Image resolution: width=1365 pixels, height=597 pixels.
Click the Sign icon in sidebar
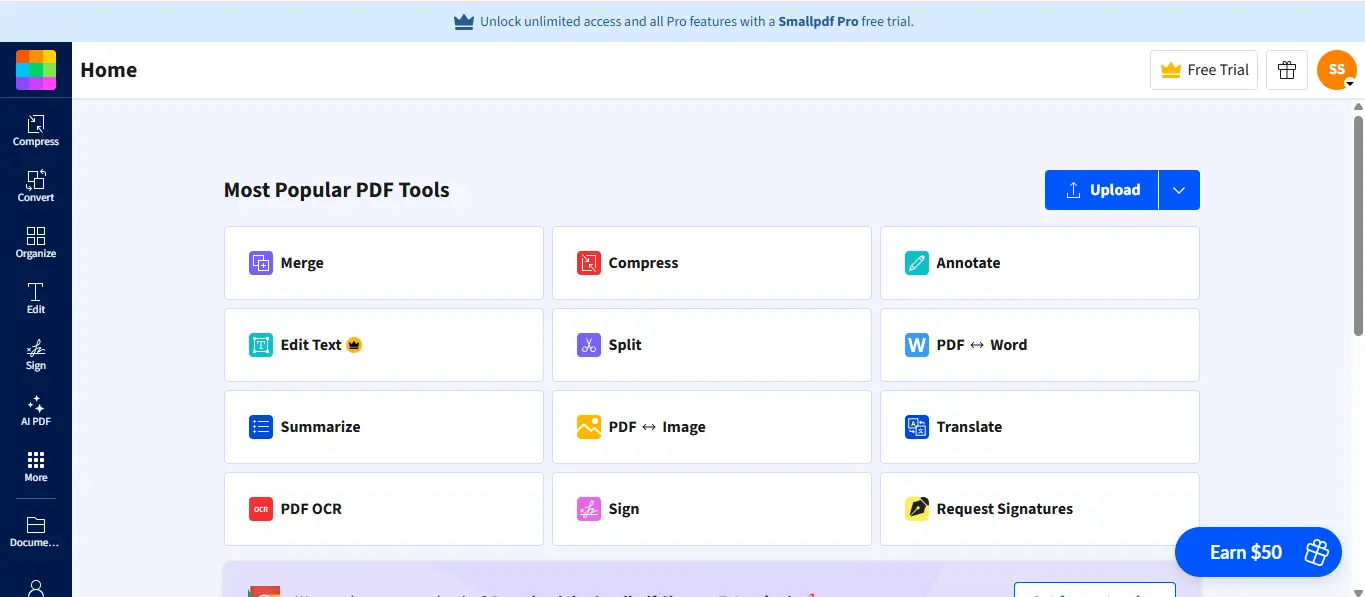coord(36,354)
